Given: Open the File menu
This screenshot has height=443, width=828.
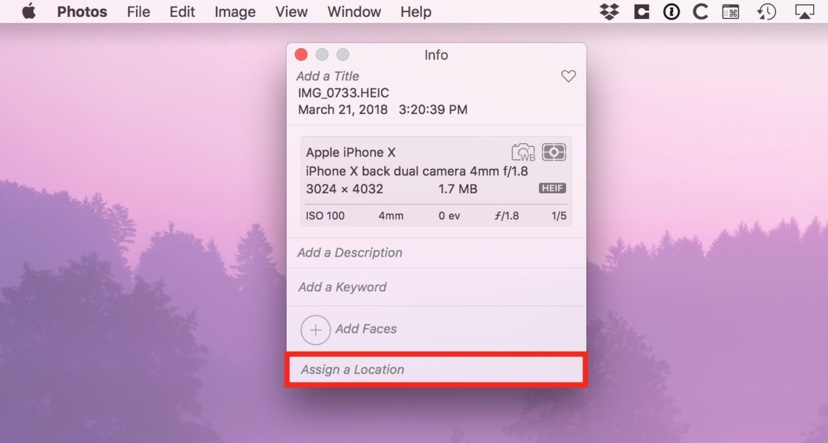Looking at the screenshot, I should click(138, 12).
